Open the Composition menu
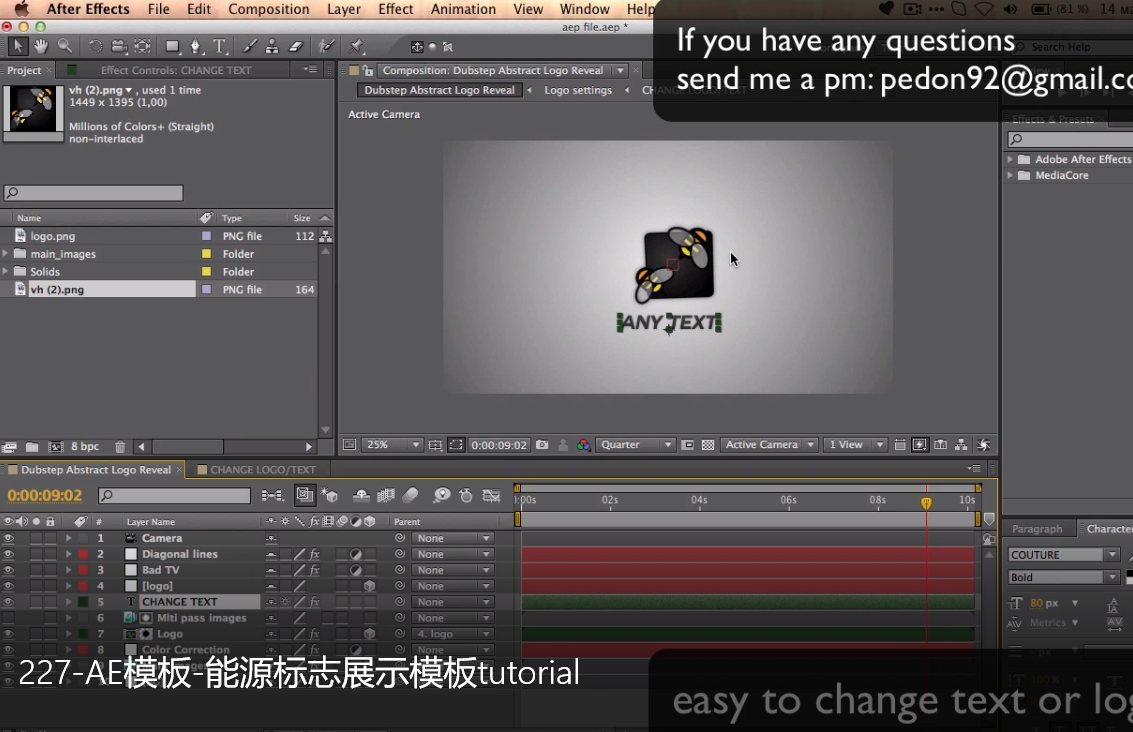The height and width of the screenshot is (732, 1133). [x=269, y=9]
